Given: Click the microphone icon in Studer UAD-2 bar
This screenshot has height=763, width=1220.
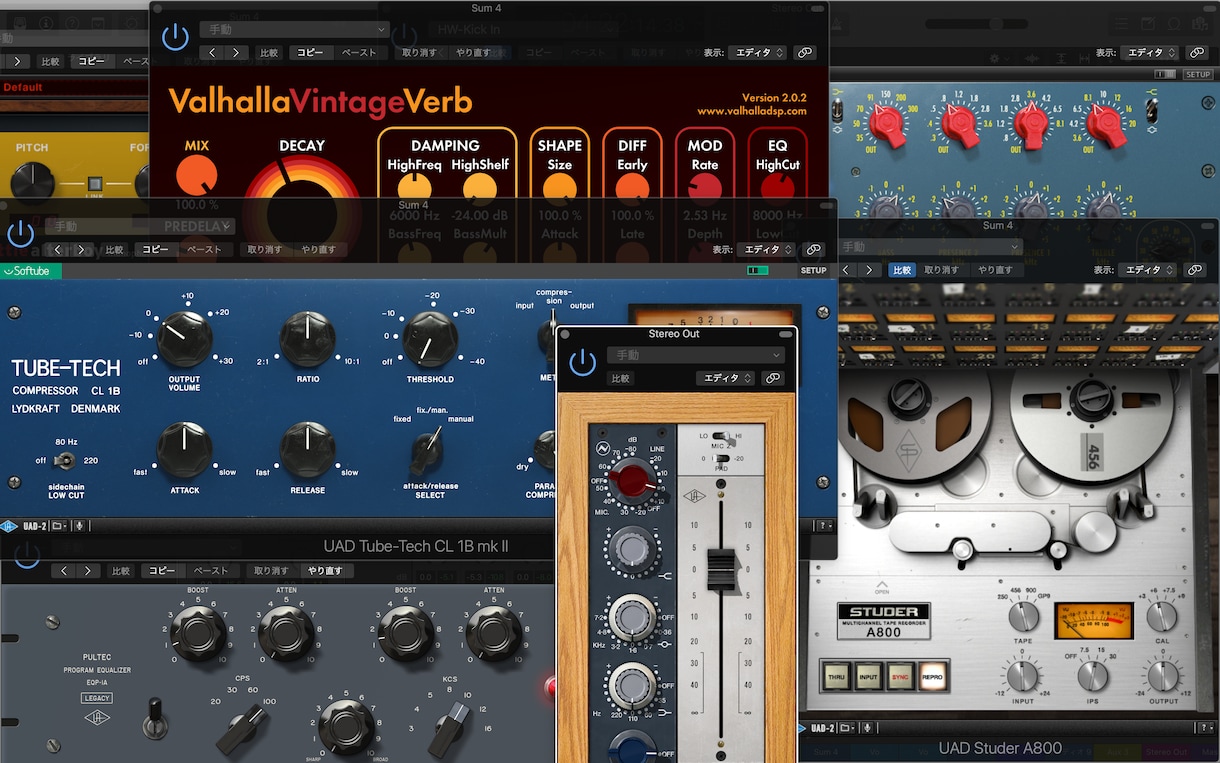Looking at the screenshot, I should tap(867, 728).
